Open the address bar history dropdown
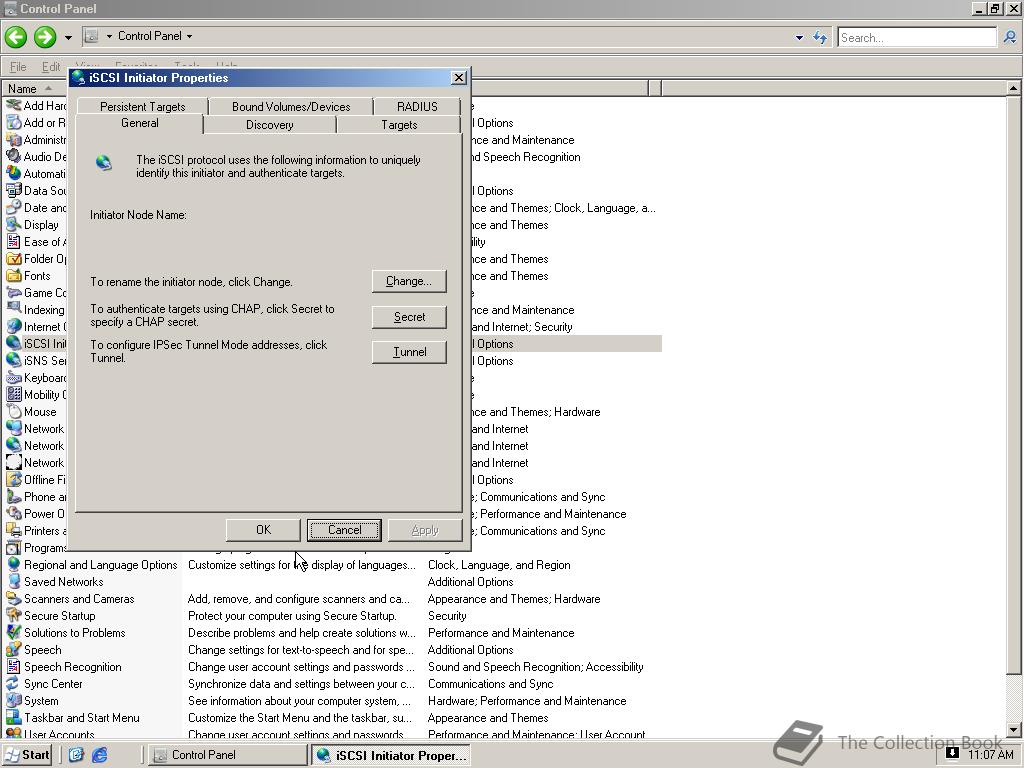This screenshot has height=768, width=1024. [x=799, y=38]
